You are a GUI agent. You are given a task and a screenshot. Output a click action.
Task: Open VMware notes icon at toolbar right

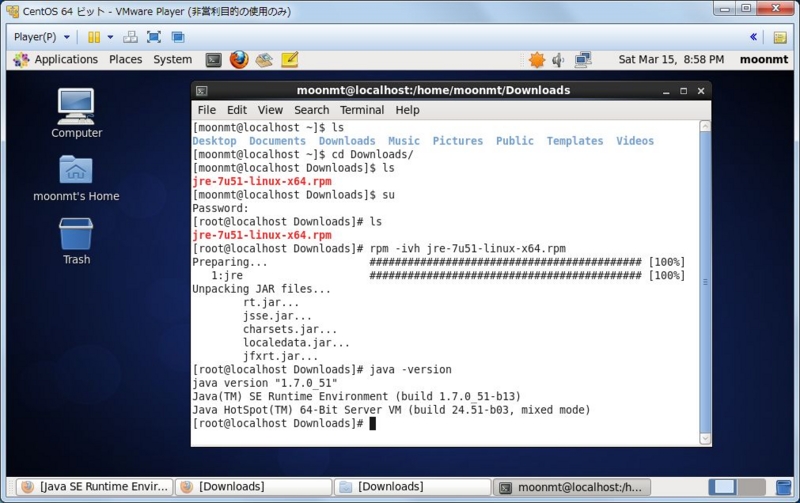[x=780, y=37]
